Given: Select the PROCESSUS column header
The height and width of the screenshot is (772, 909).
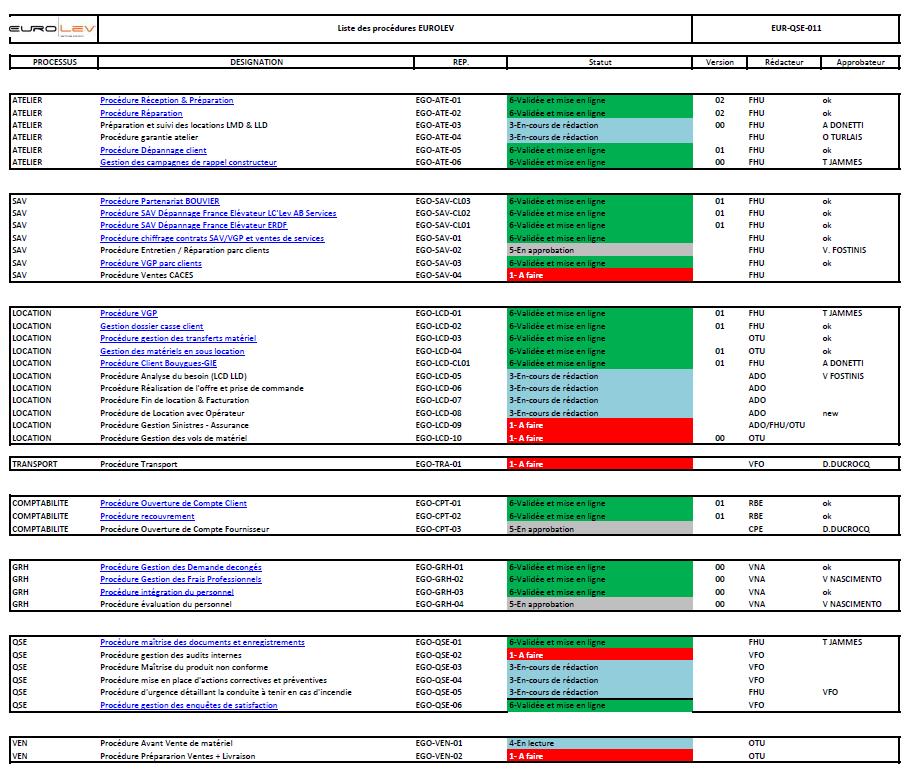Looking at the screenshot, I should tap(54, 62).
